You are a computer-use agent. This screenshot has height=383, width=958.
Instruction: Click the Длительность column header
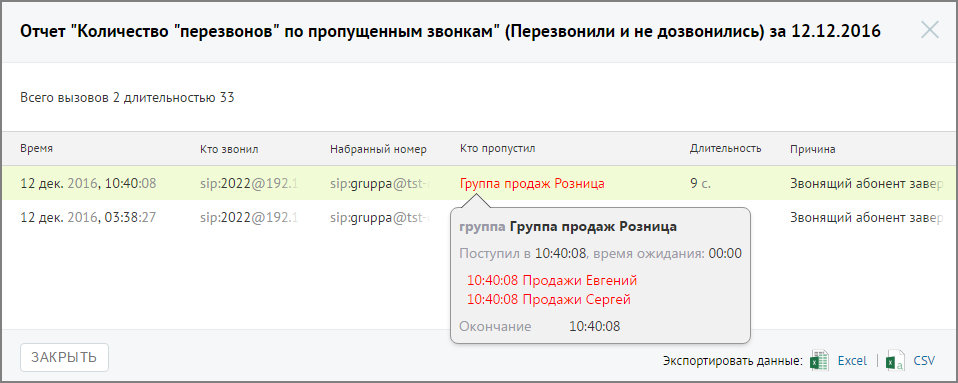point(725,148)
